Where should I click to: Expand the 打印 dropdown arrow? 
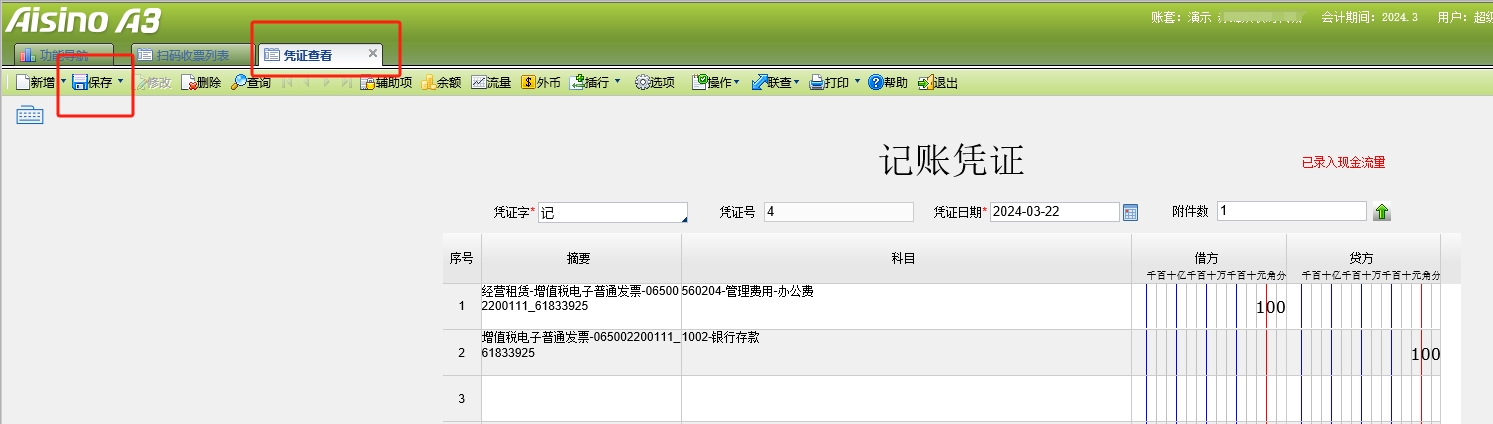[857, 83]
